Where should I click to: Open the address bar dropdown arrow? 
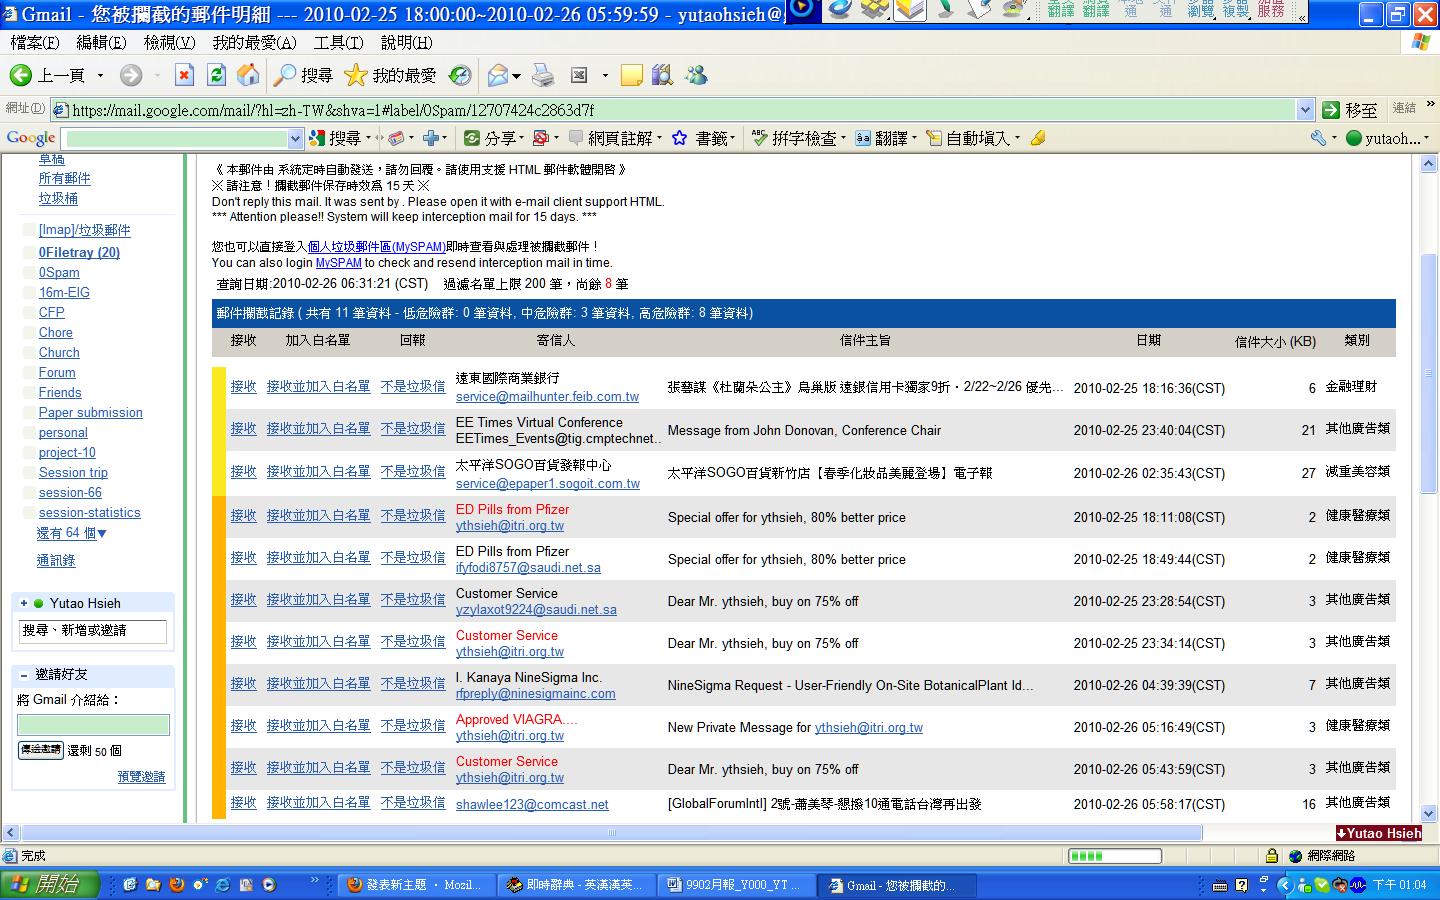point(1305,110)
